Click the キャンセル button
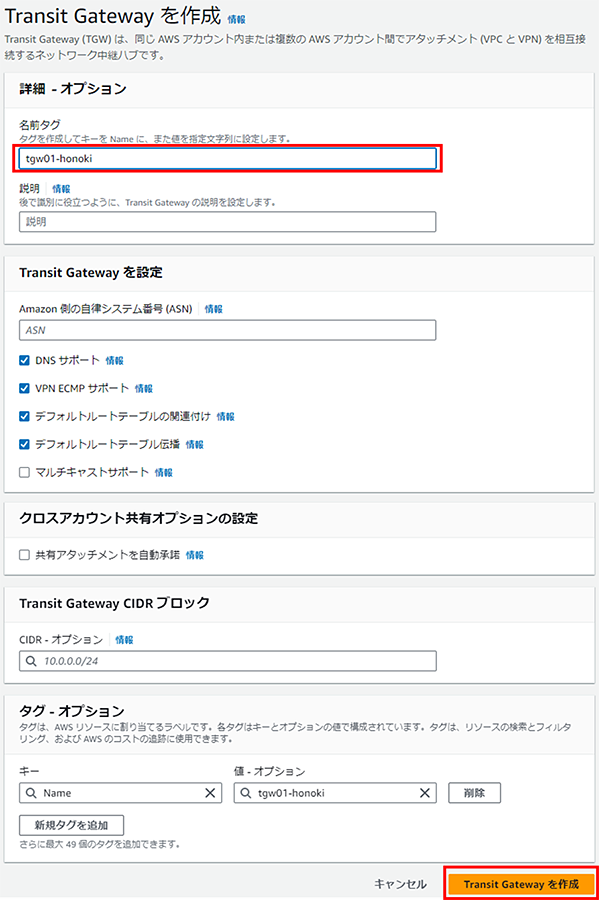The height and width of the screenshot is (900, 599). (x=400, y=884)
